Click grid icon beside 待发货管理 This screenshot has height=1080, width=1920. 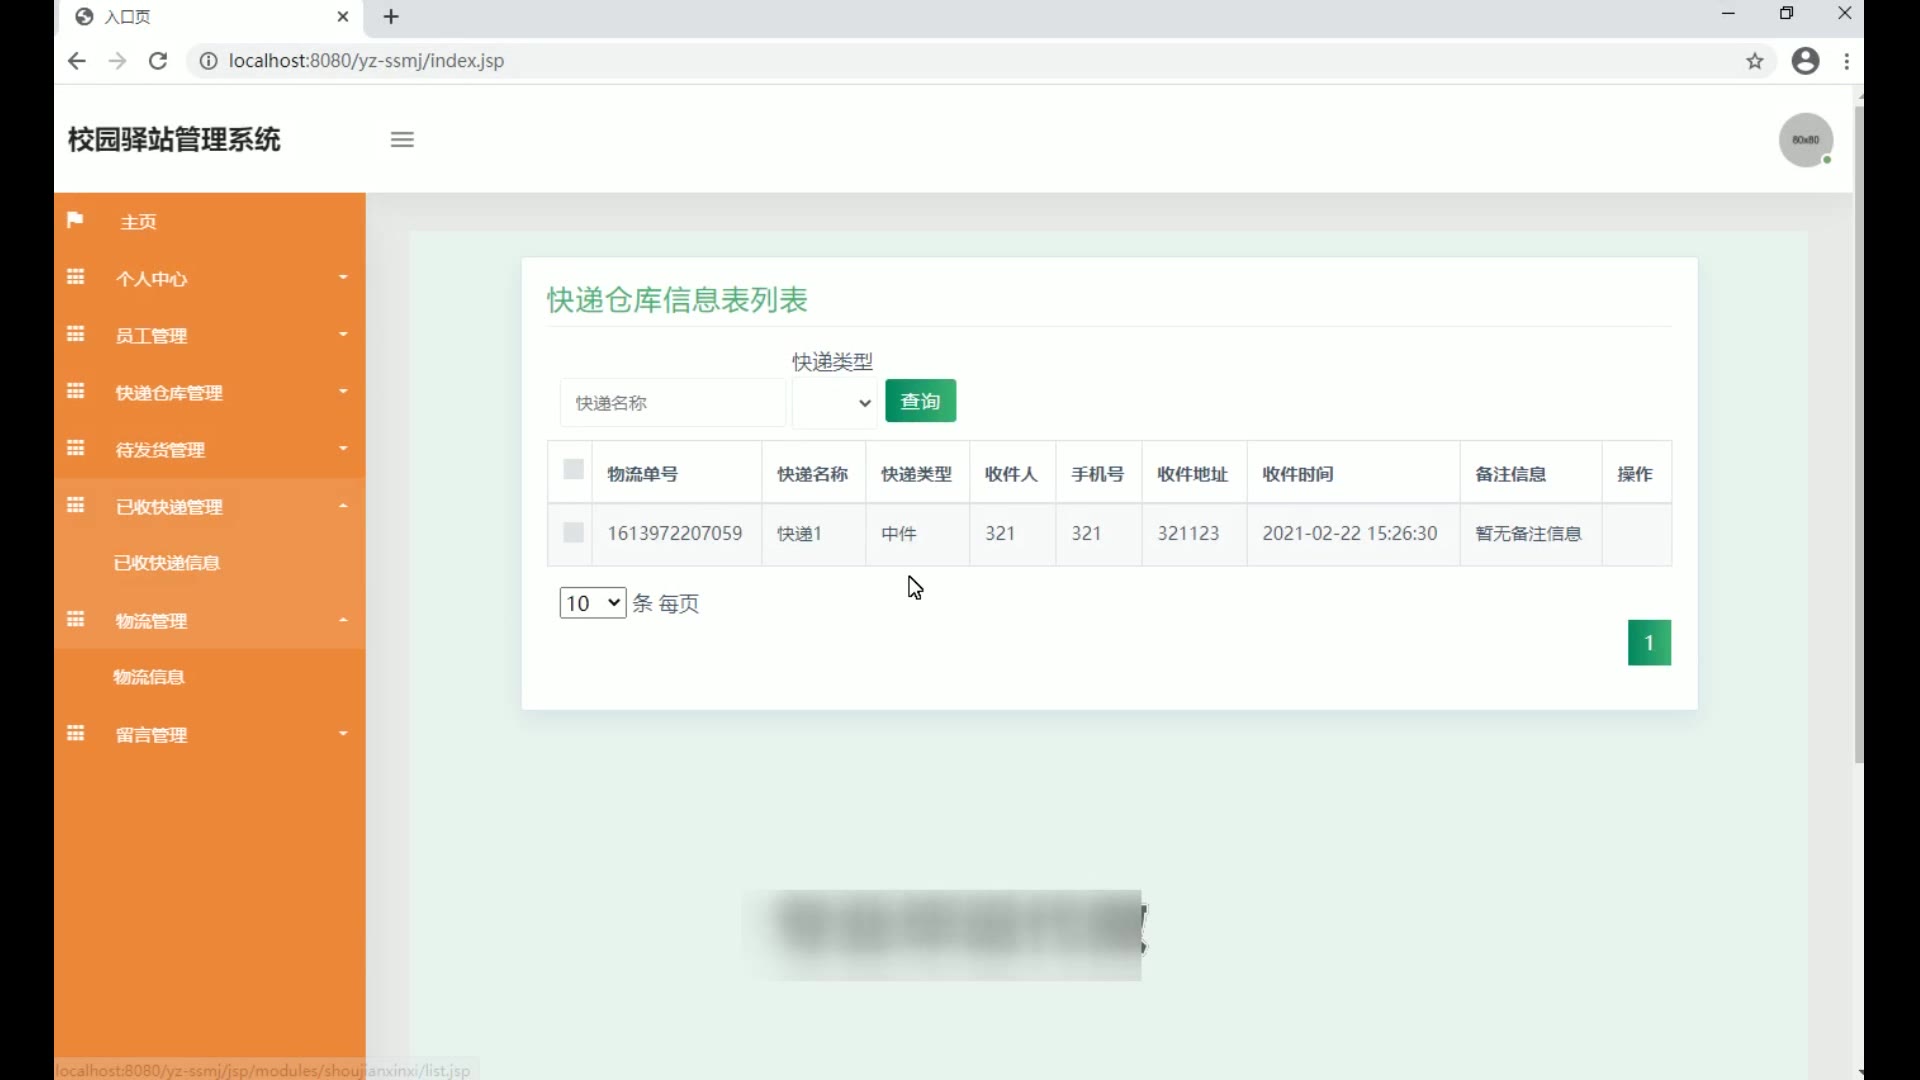(75, 448)
